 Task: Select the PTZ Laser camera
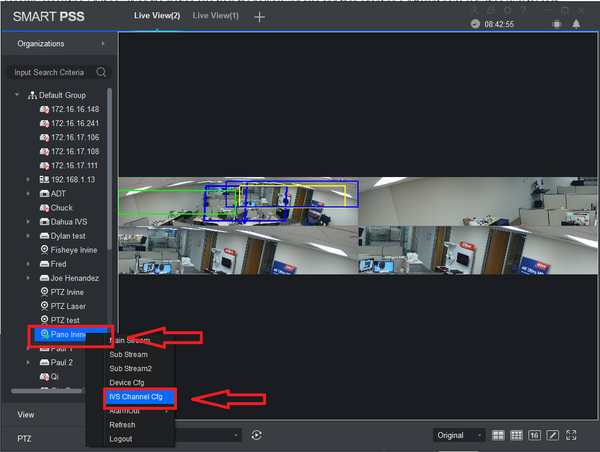(x=63, y=306)
